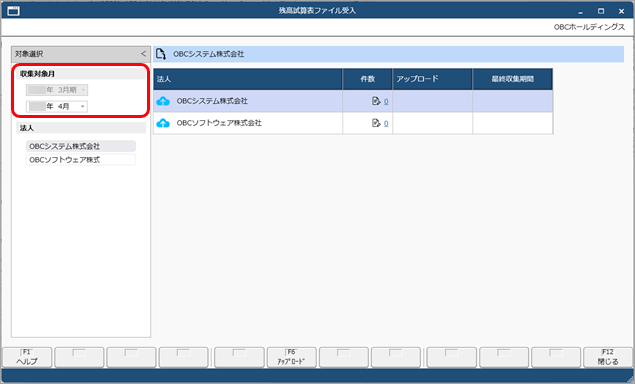The width and height of the screenshot is (635, 384).
Task: Click the アップロード cell for OBCシステム株式会社
Action: pos(432,101)
